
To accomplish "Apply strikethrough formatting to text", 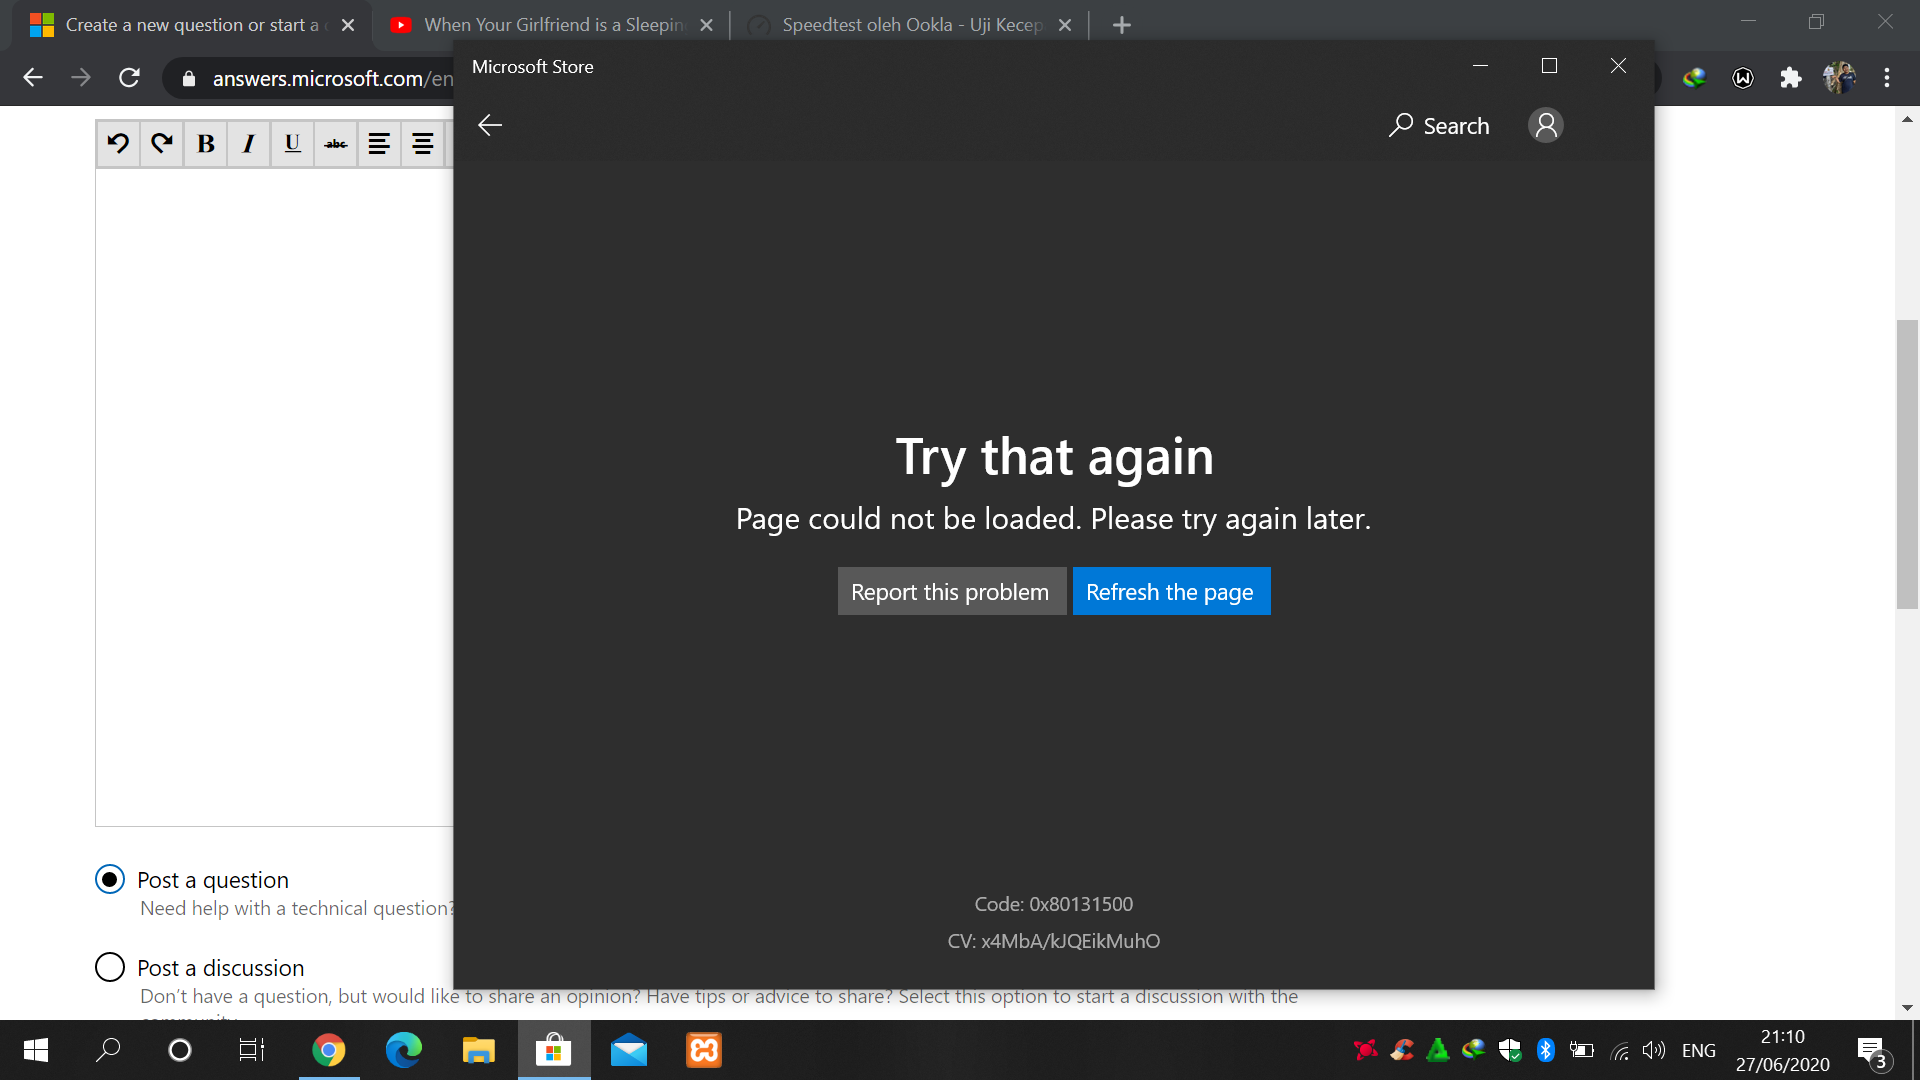I will click(x=335, y=143).
